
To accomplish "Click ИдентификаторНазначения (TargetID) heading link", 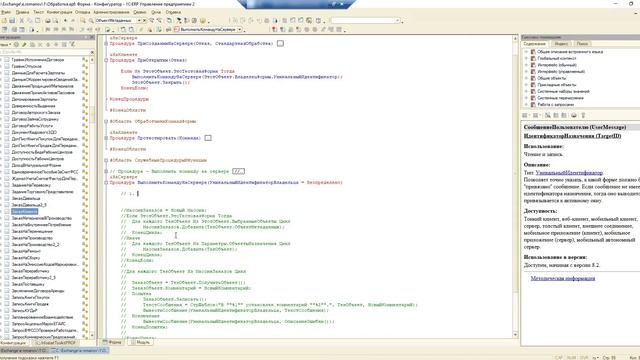I will coord(572,136).
